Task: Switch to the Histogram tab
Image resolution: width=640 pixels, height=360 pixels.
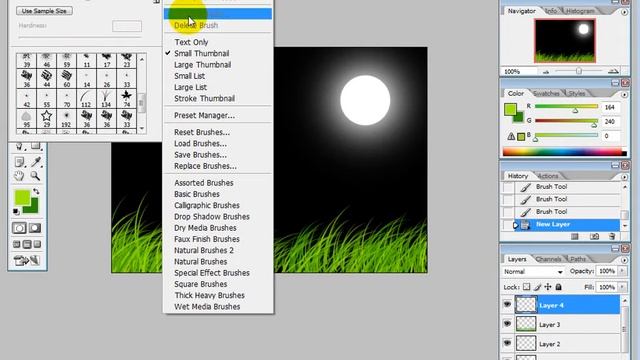Action: pyautogui.click(x=580, y=11)
